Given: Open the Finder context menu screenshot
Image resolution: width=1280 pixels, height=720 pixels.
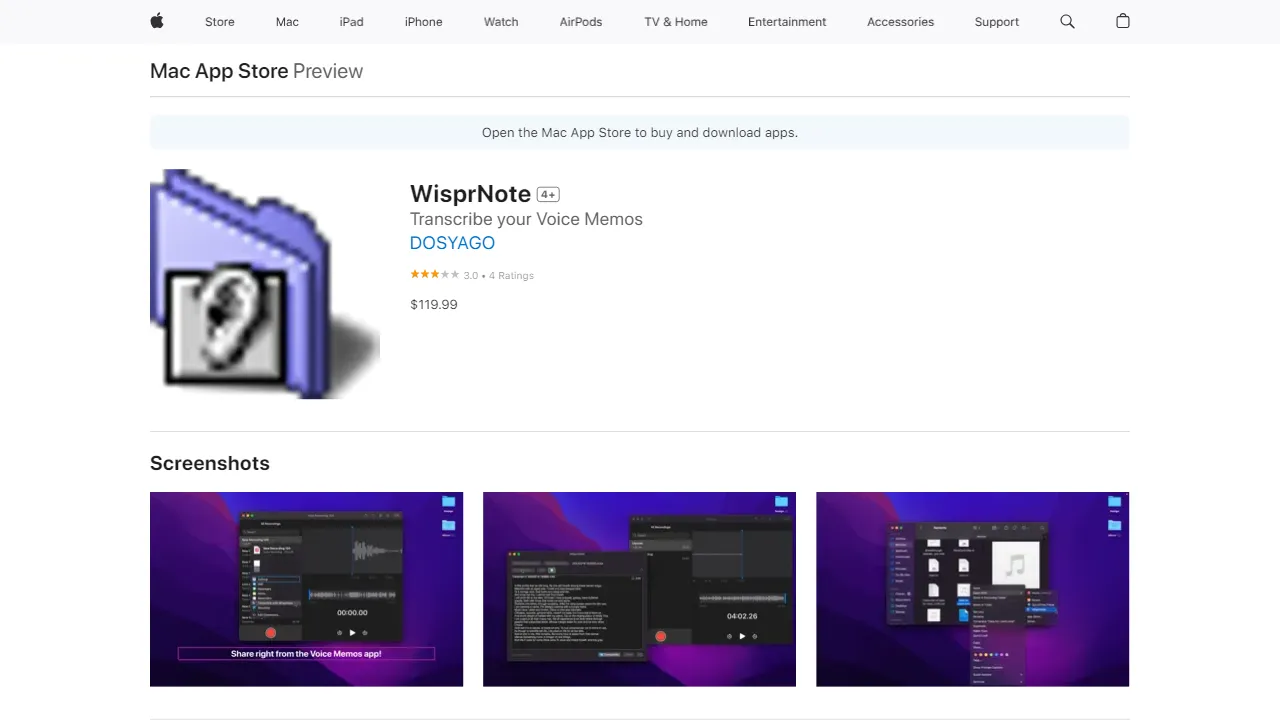Looking at the screenshot, I should pyautogui.click(x=972, y=589).
